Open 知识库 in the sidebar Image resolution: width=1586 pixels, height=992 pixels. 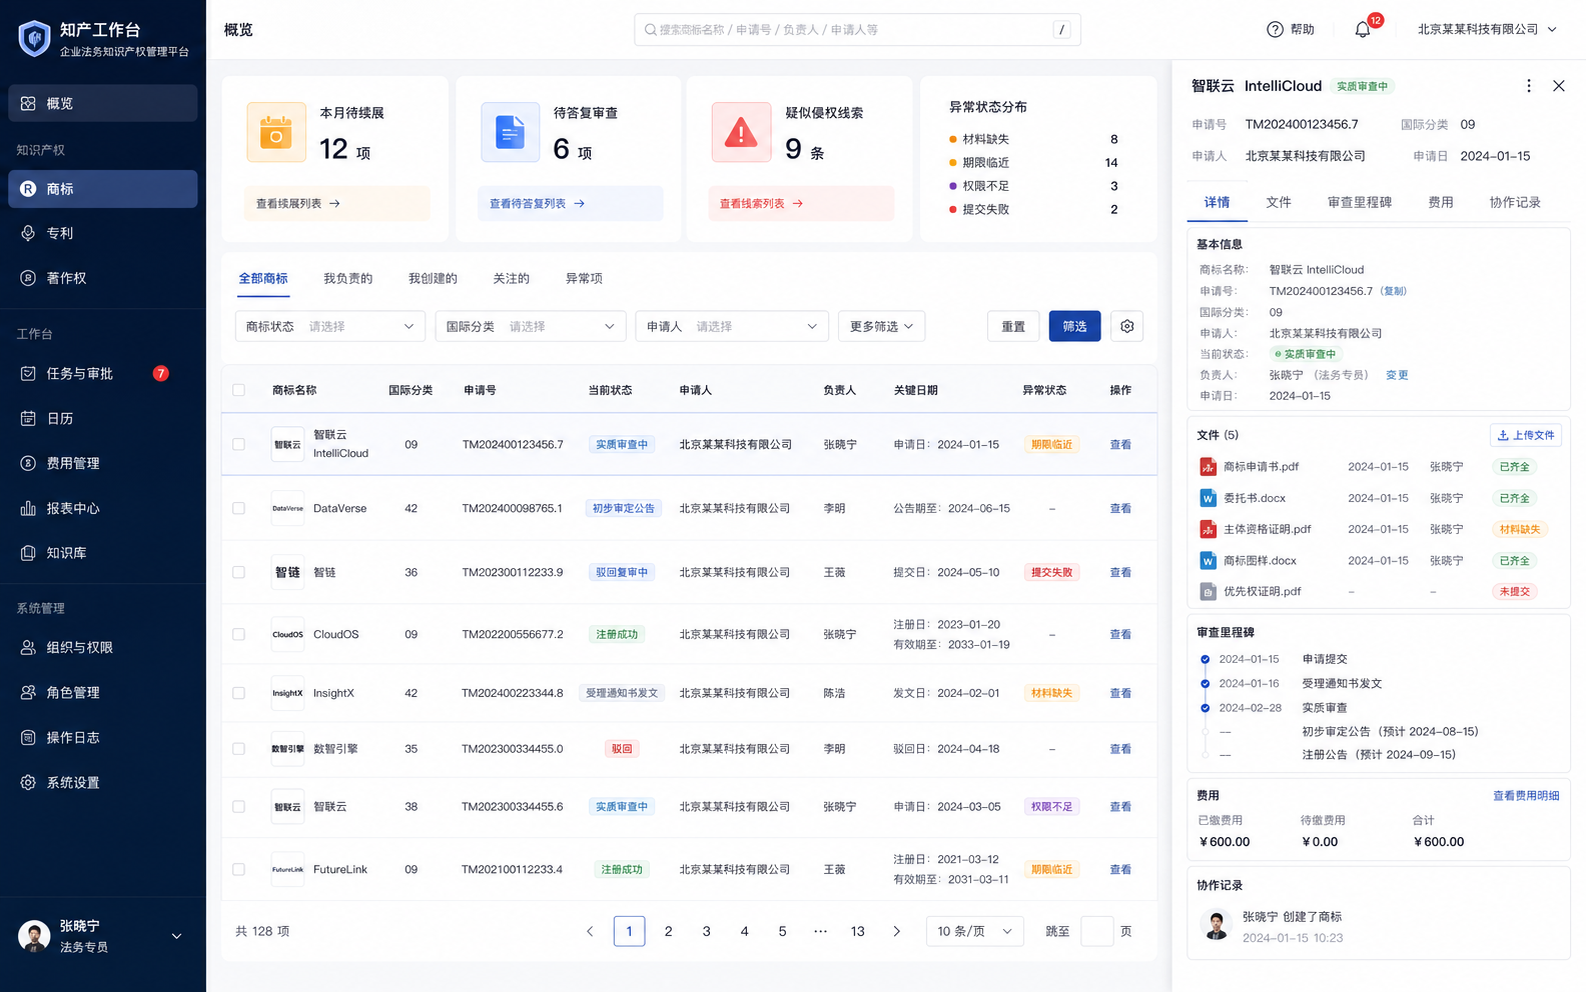click(x=103, y=552)
